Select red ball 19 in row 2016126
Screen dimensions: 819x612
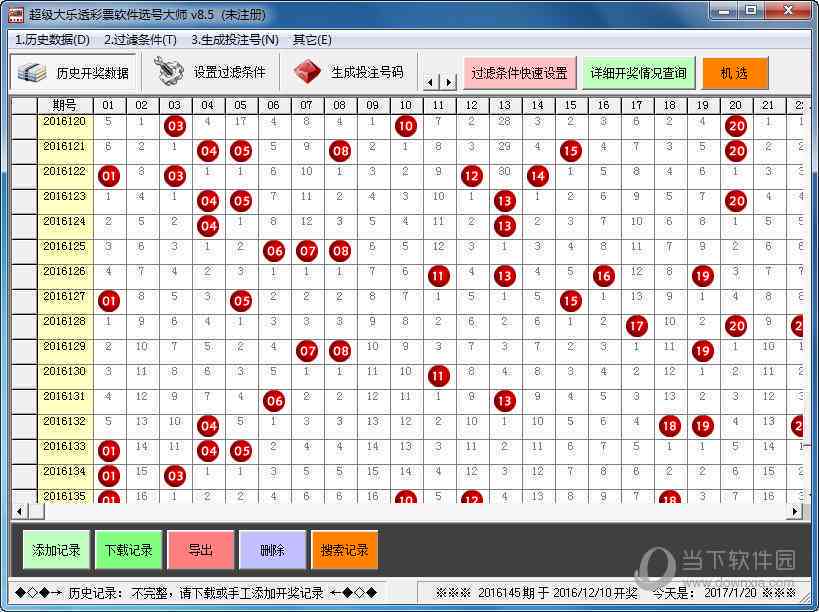(x=703, y=276)
